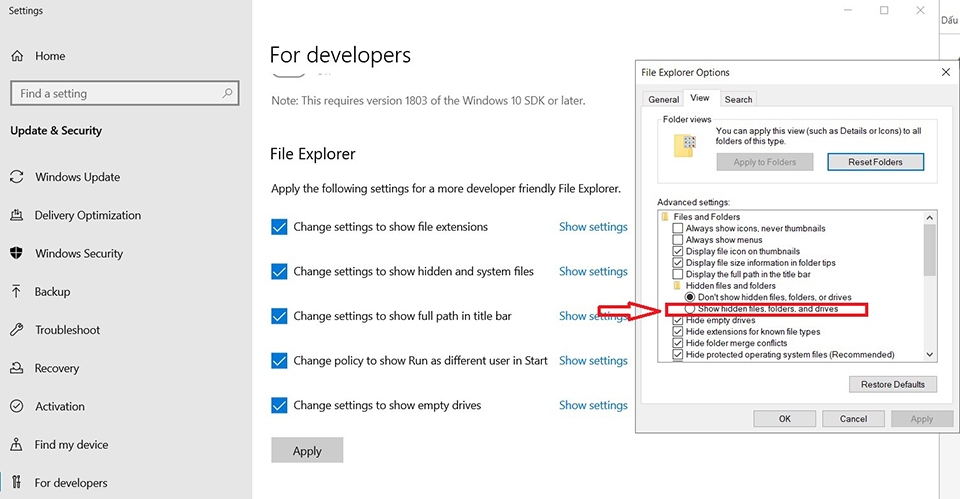Click Apply in File Explorer Options dialog
Screen dimensions: 960x499
coord(922,419)
